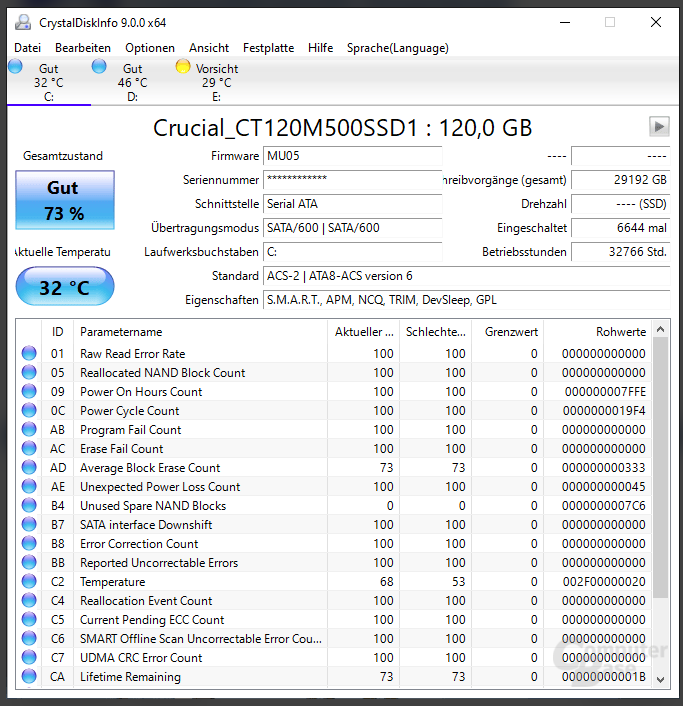Click the 32 °C temperature button
This screenshot has height=706, width=683.
[x=65, y=286]
